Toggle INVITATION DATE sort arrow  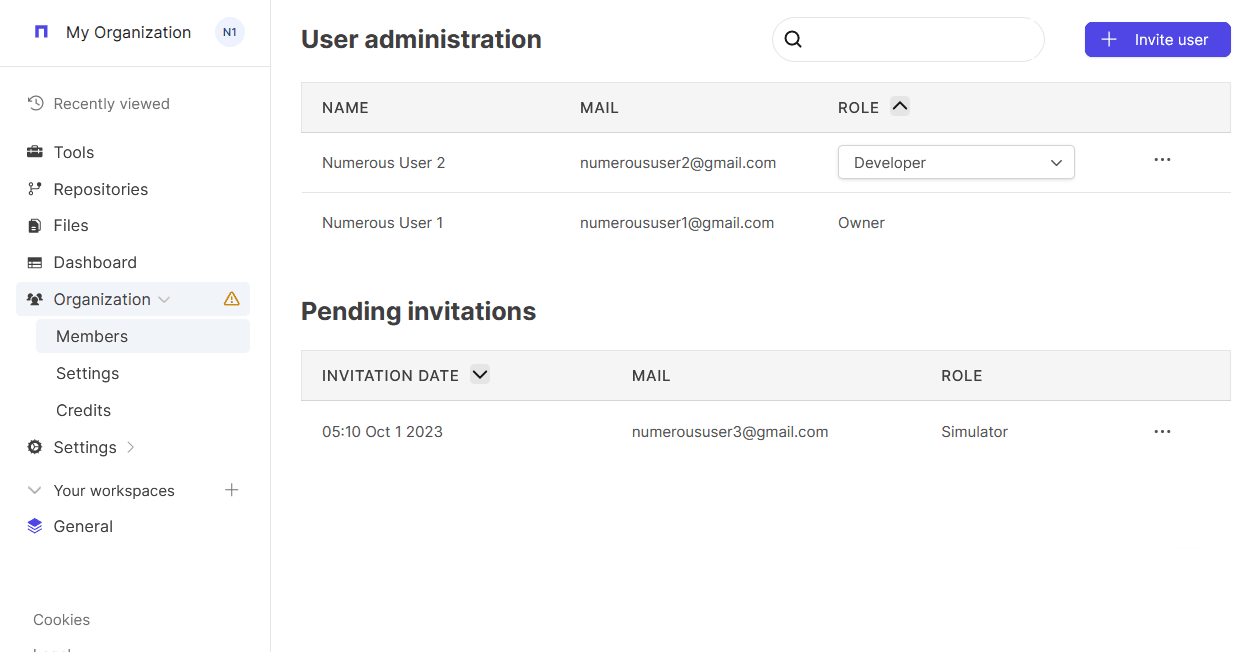tap(480, 375)
